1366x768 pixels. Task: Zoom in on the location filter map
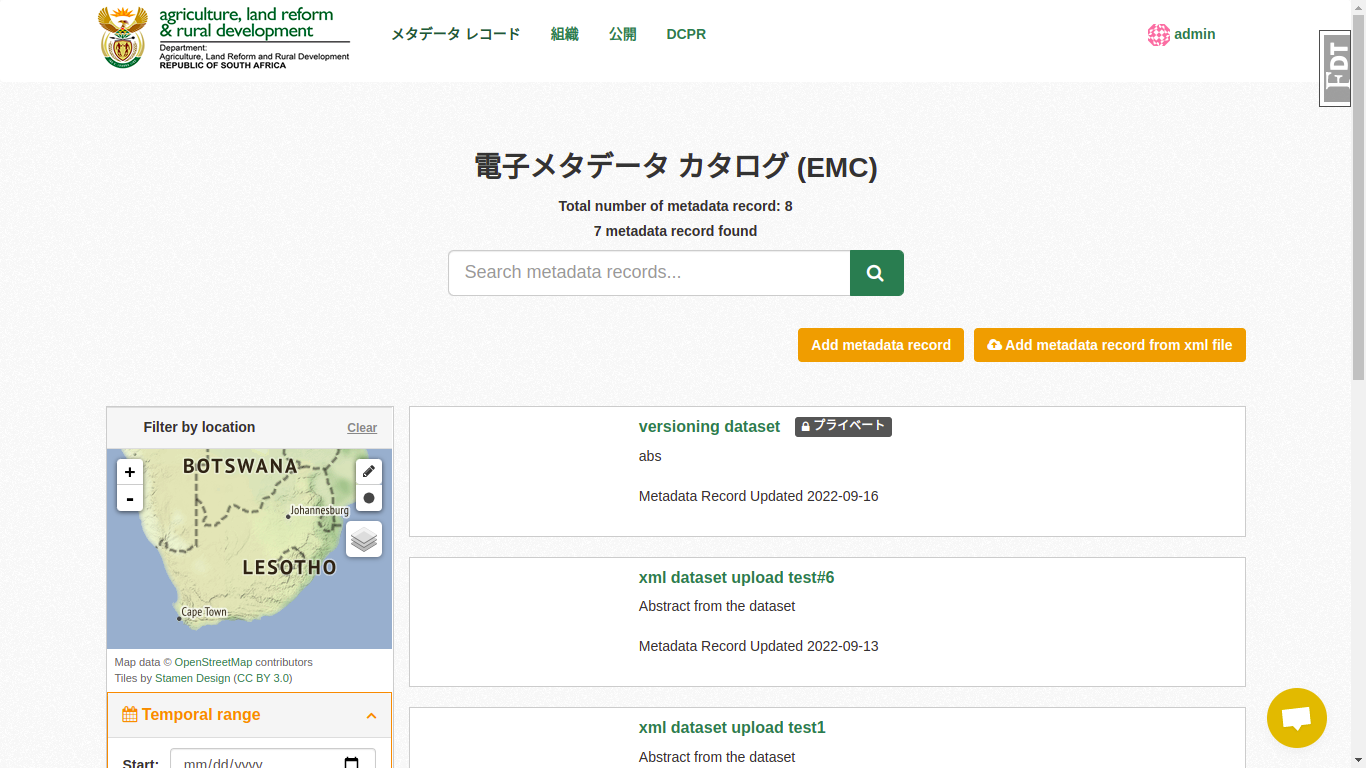pyautogui.click(x=129, y=471)
